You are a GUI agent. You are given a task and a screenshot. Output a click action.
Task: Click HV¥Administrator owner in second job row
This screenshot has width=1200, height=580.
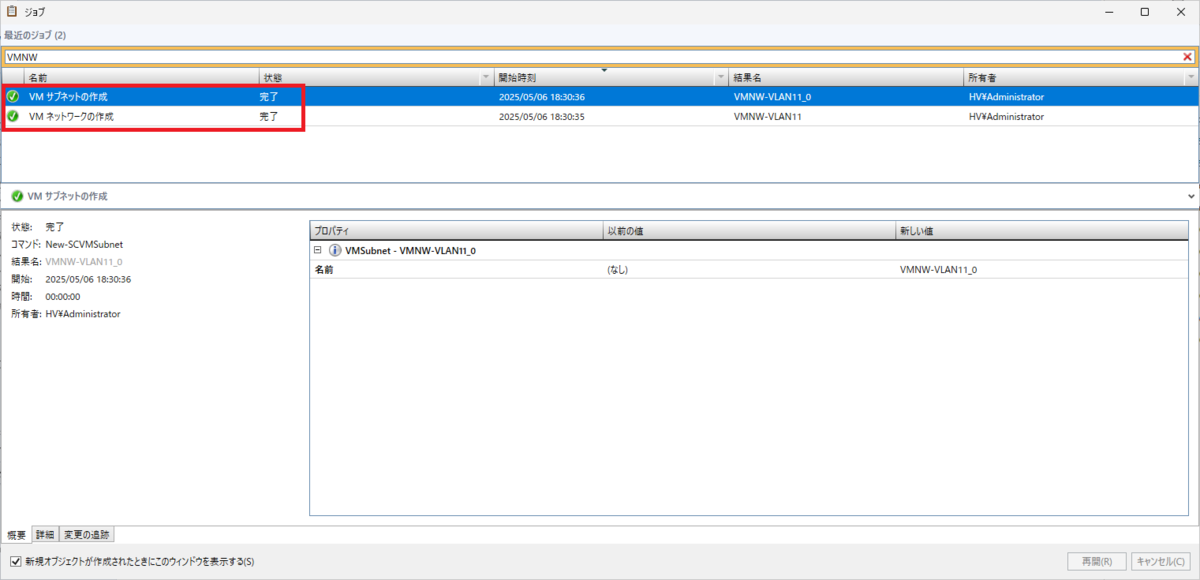[x=1006, y=116]
